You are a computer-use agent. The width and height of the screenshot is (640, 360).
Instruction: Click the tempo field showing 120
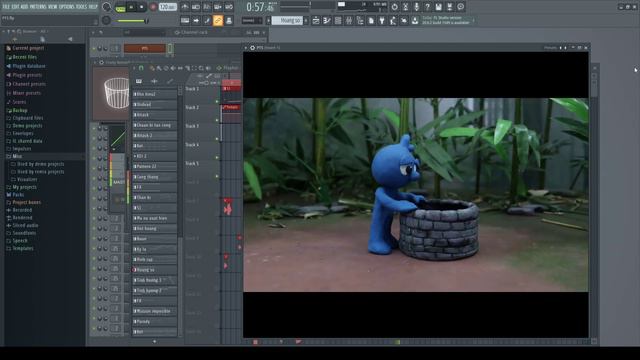(x=167, y=7)
